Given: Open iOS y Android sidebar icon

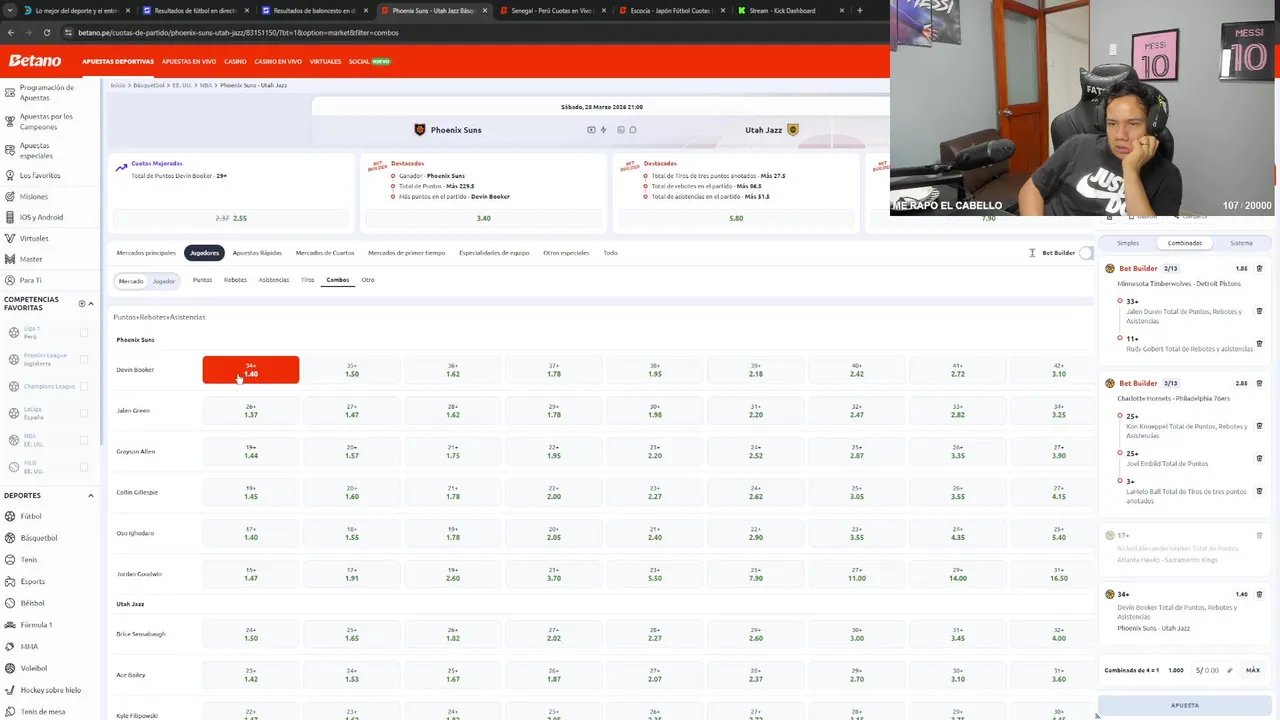Looking at the screenshot, I should click(9, 217).
